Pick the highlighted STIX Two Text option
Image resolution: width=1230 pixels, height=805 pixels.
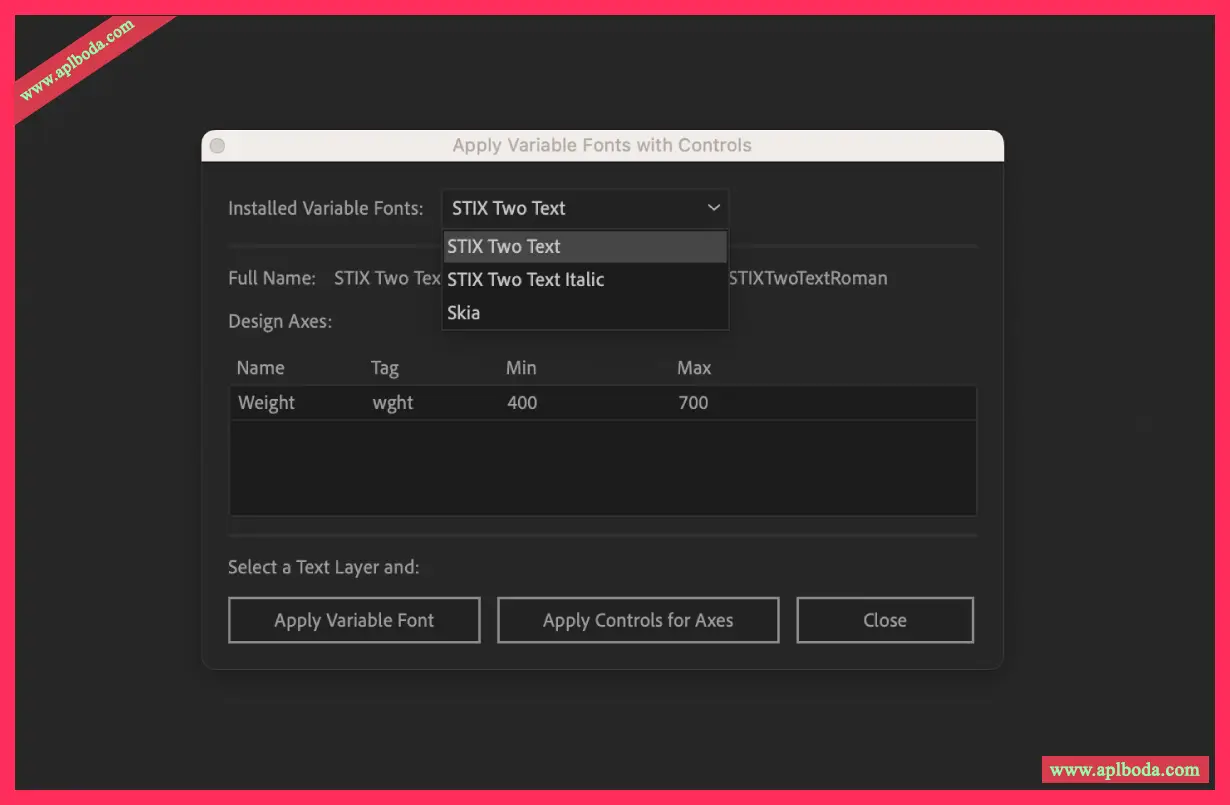pyautogui.click(x=504, y=247)
